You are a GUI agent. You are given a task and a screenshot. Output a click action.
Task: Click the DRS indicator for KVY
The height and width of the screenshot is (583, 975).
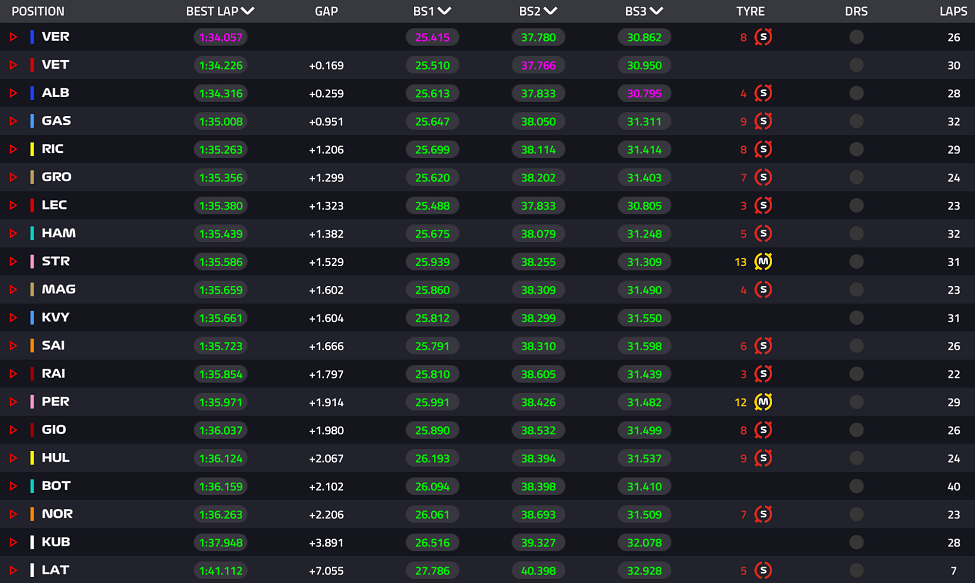click(x=856, y=318)
